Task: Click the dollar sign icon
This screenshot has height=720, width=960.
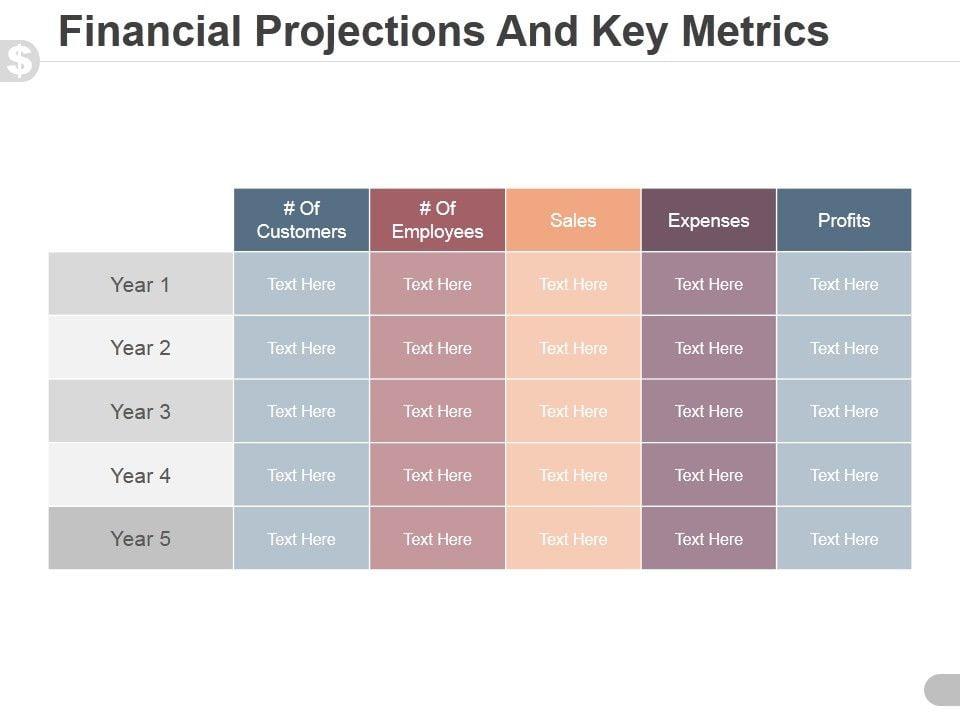Action: pos(19,61)
